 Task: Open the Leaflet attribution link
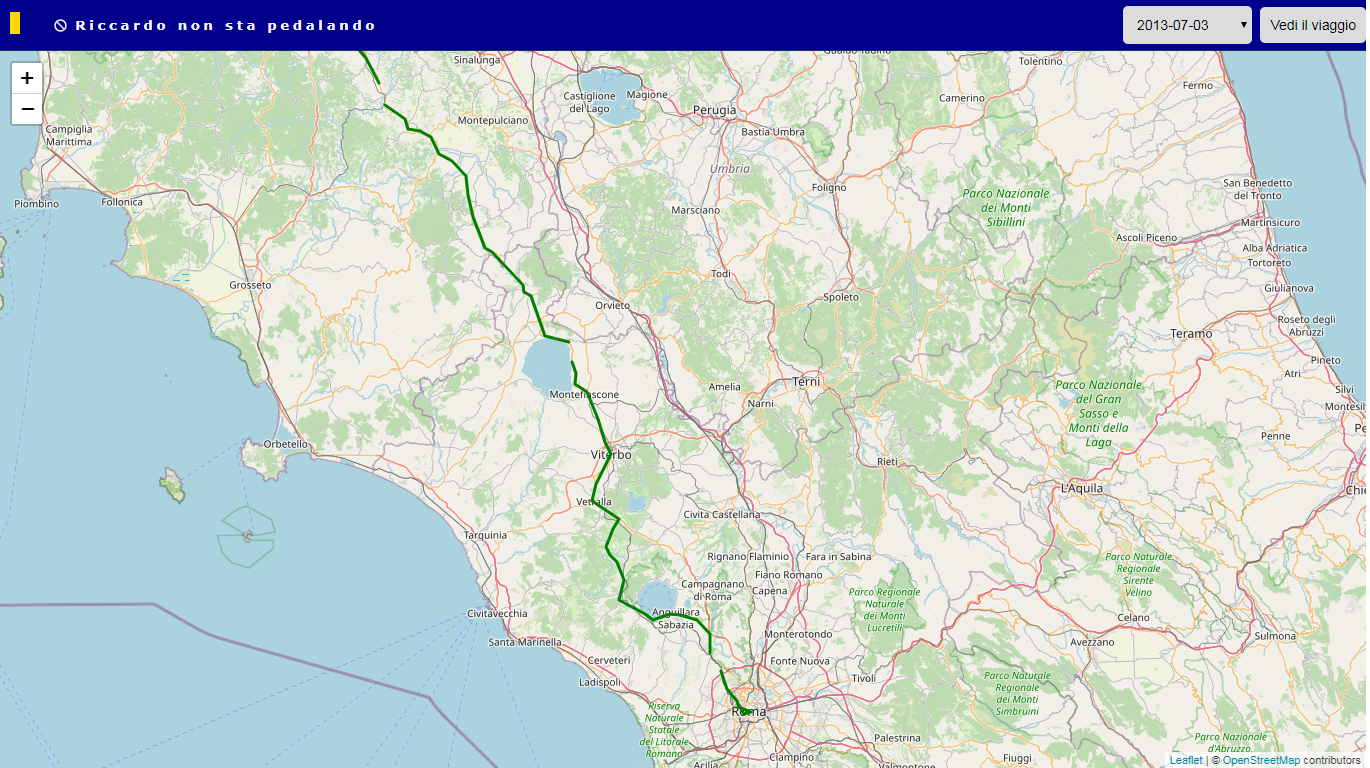tap(1186, 761)
